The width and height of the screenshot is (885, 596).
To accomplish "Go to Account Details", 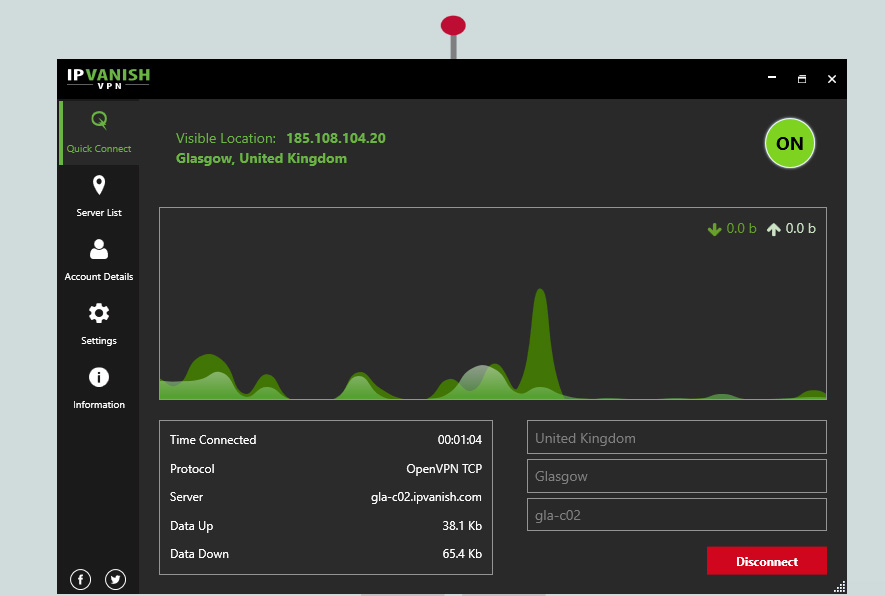I will pos(99,260).
